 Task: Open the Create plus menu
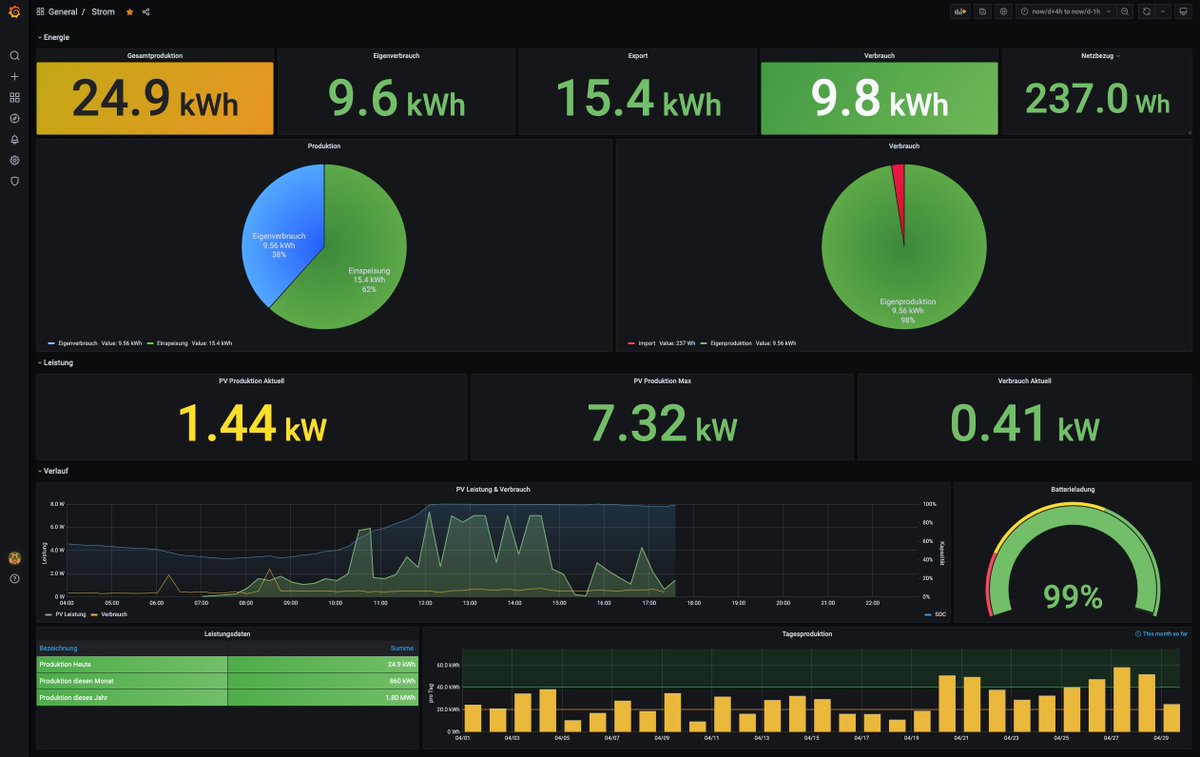pos(14,77)
